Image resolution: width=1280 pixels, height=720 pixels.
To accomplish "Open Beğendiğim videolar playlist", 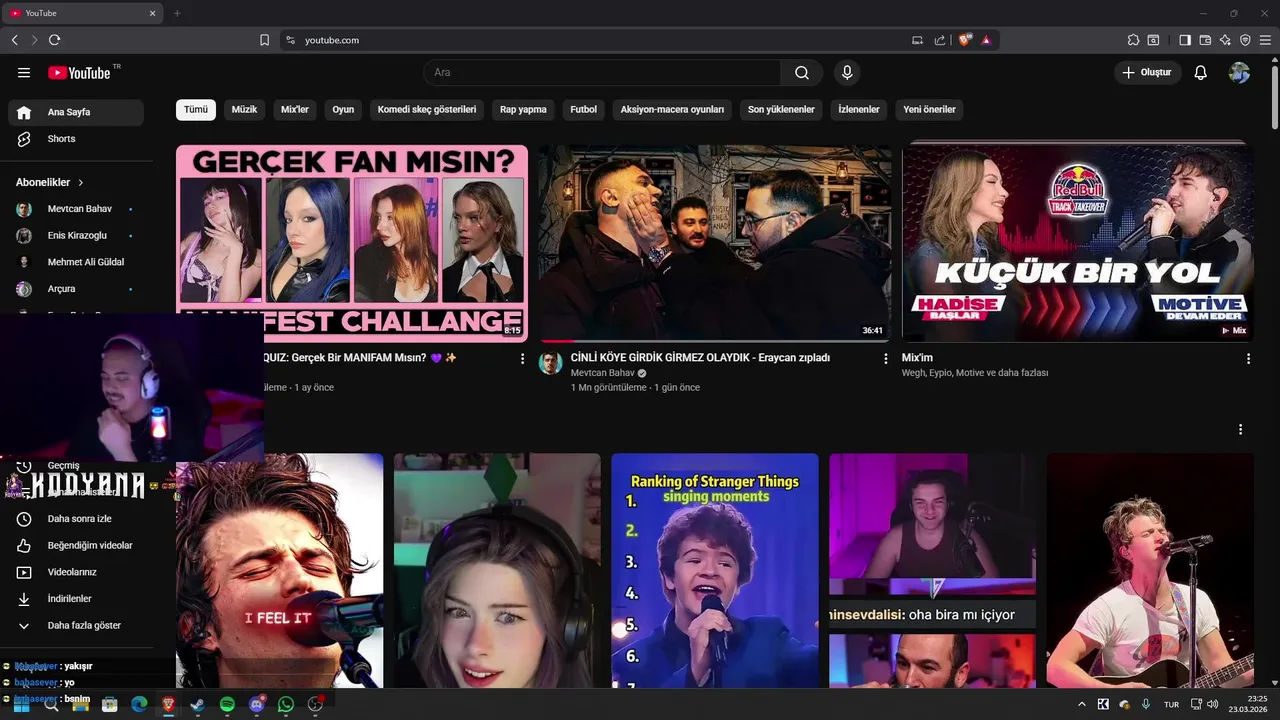I will [76, 545].
